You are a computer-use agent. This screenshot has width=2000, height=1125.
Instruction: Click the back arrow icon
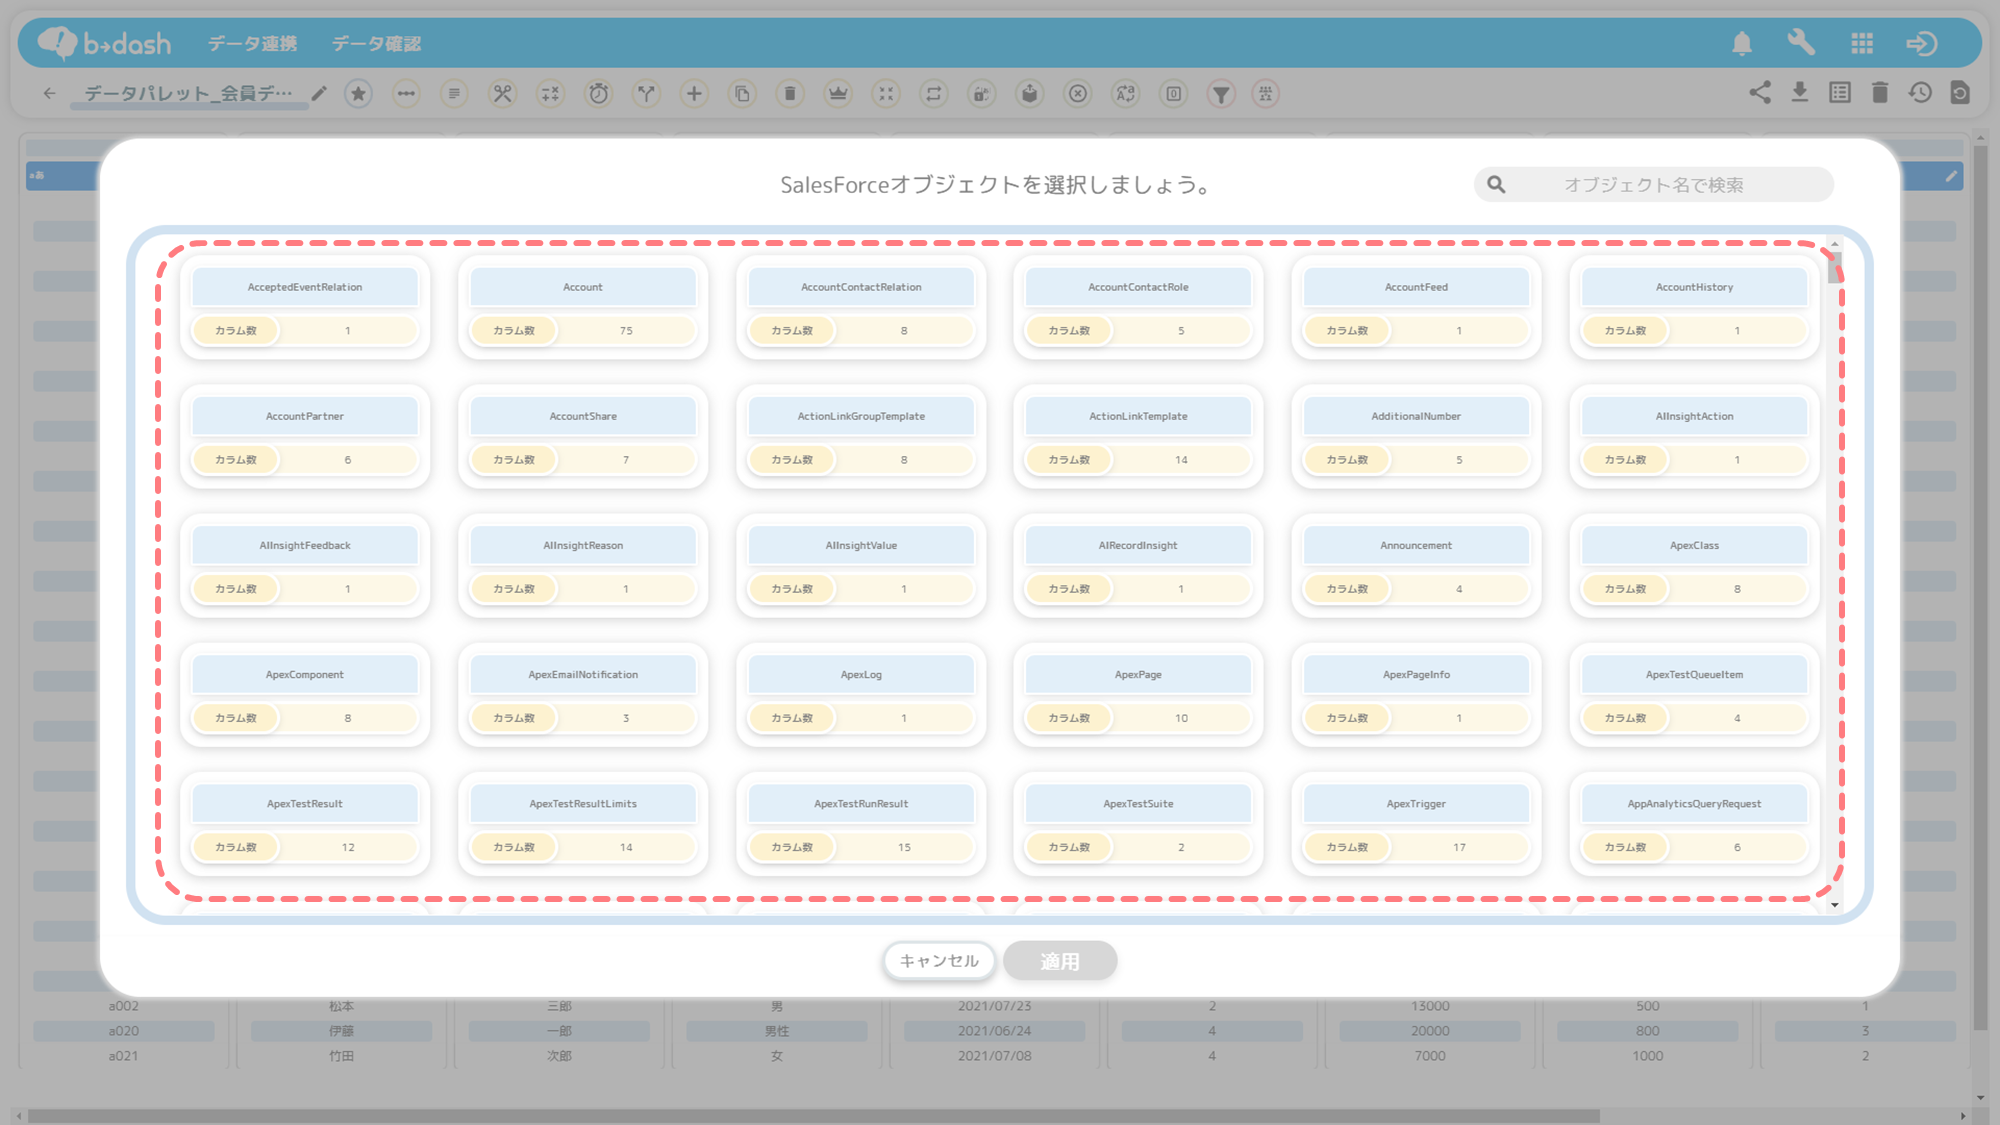[x=49, y=93]
